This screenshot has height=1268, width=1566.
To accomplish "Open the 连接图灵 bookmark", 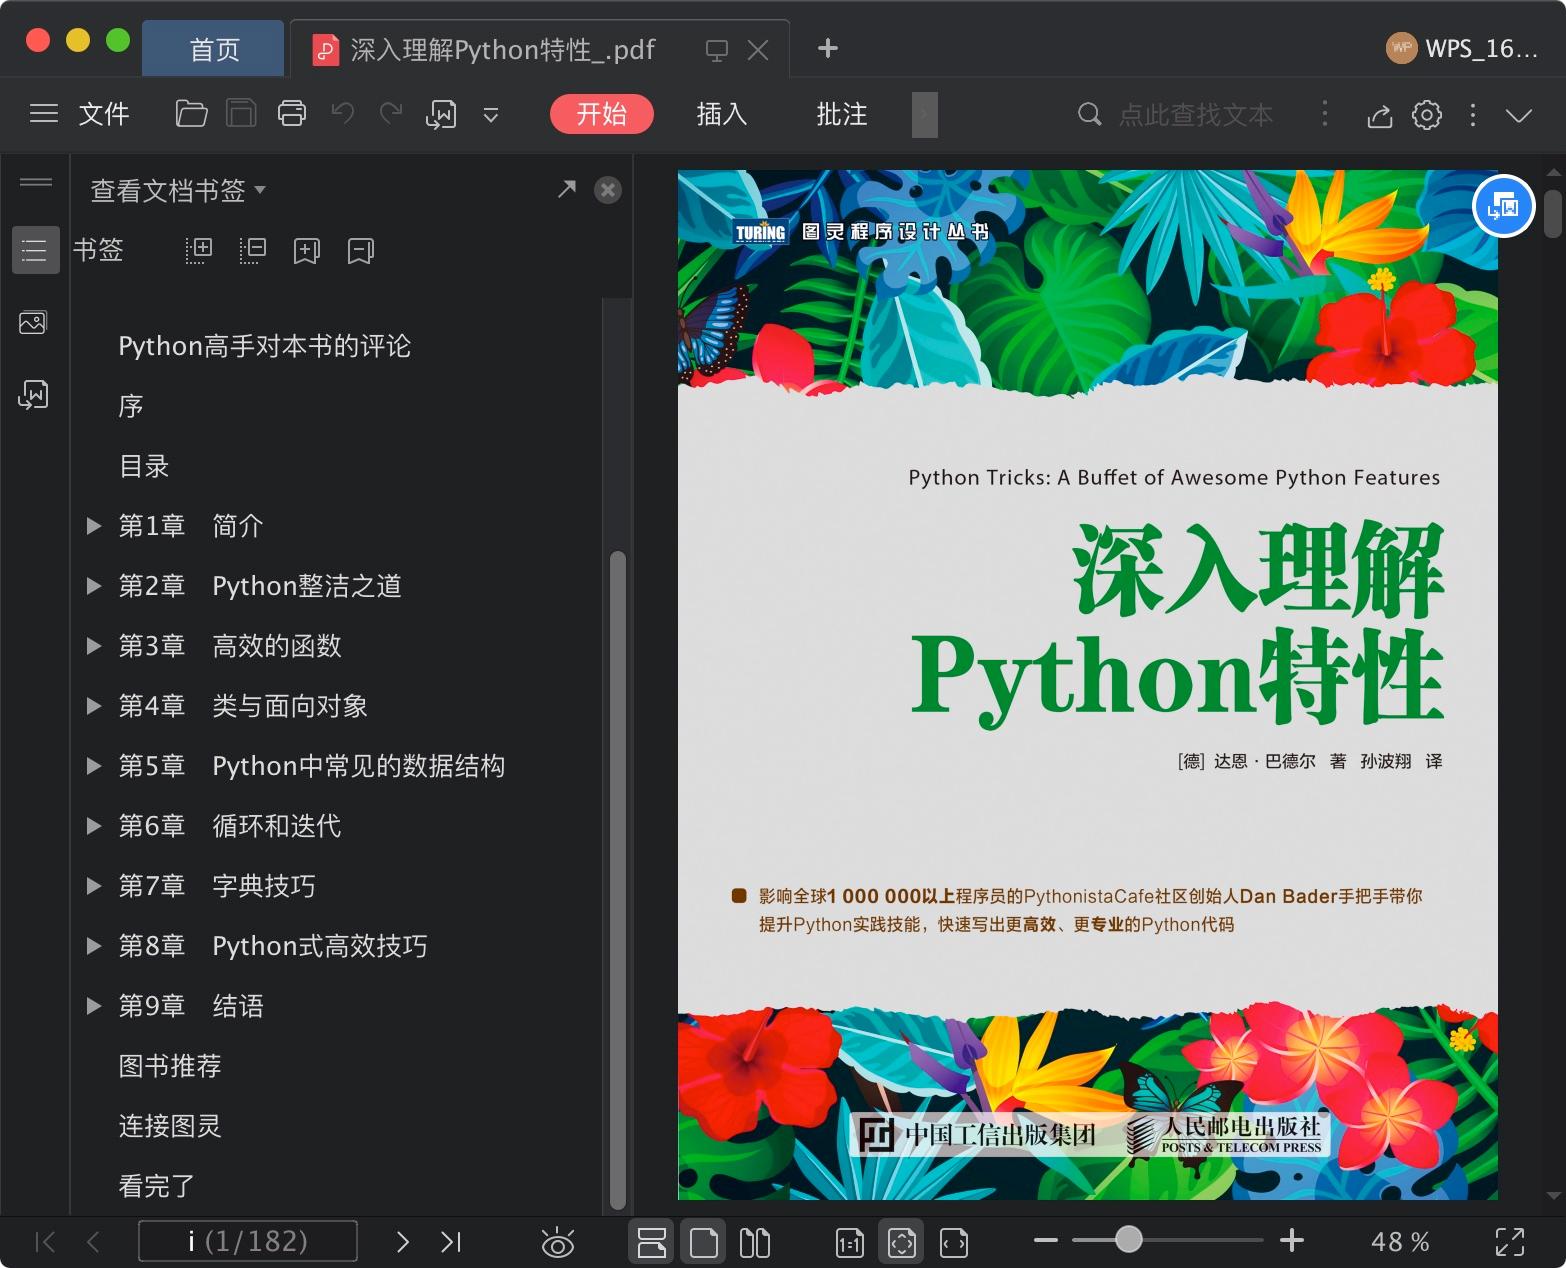I will (170, 1126).
